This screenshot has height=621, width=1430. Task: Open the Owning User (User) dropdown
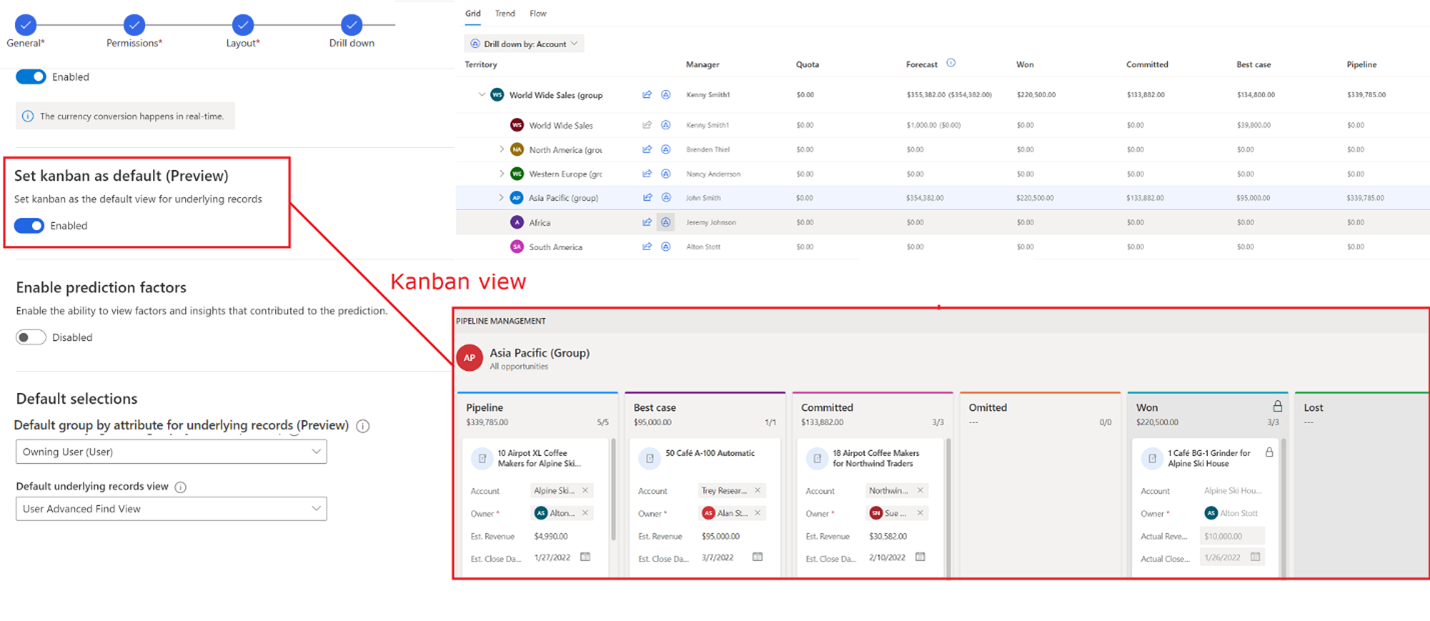click(x=170, y=451)
